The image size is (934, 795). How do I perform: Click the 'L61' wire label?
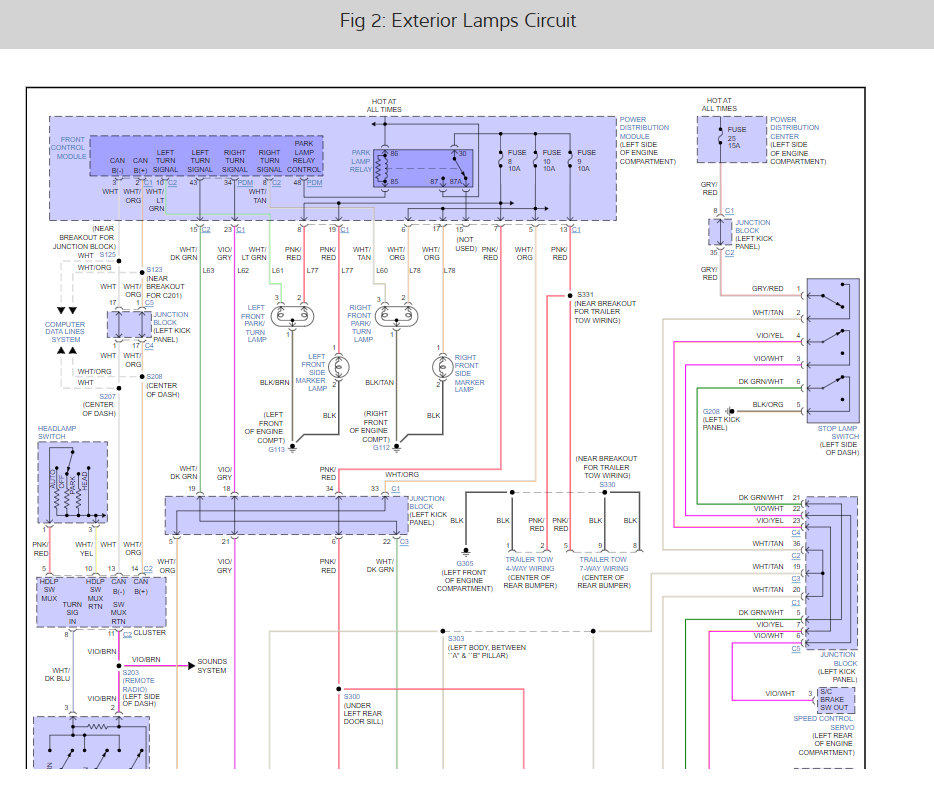(x=278, y=270)
